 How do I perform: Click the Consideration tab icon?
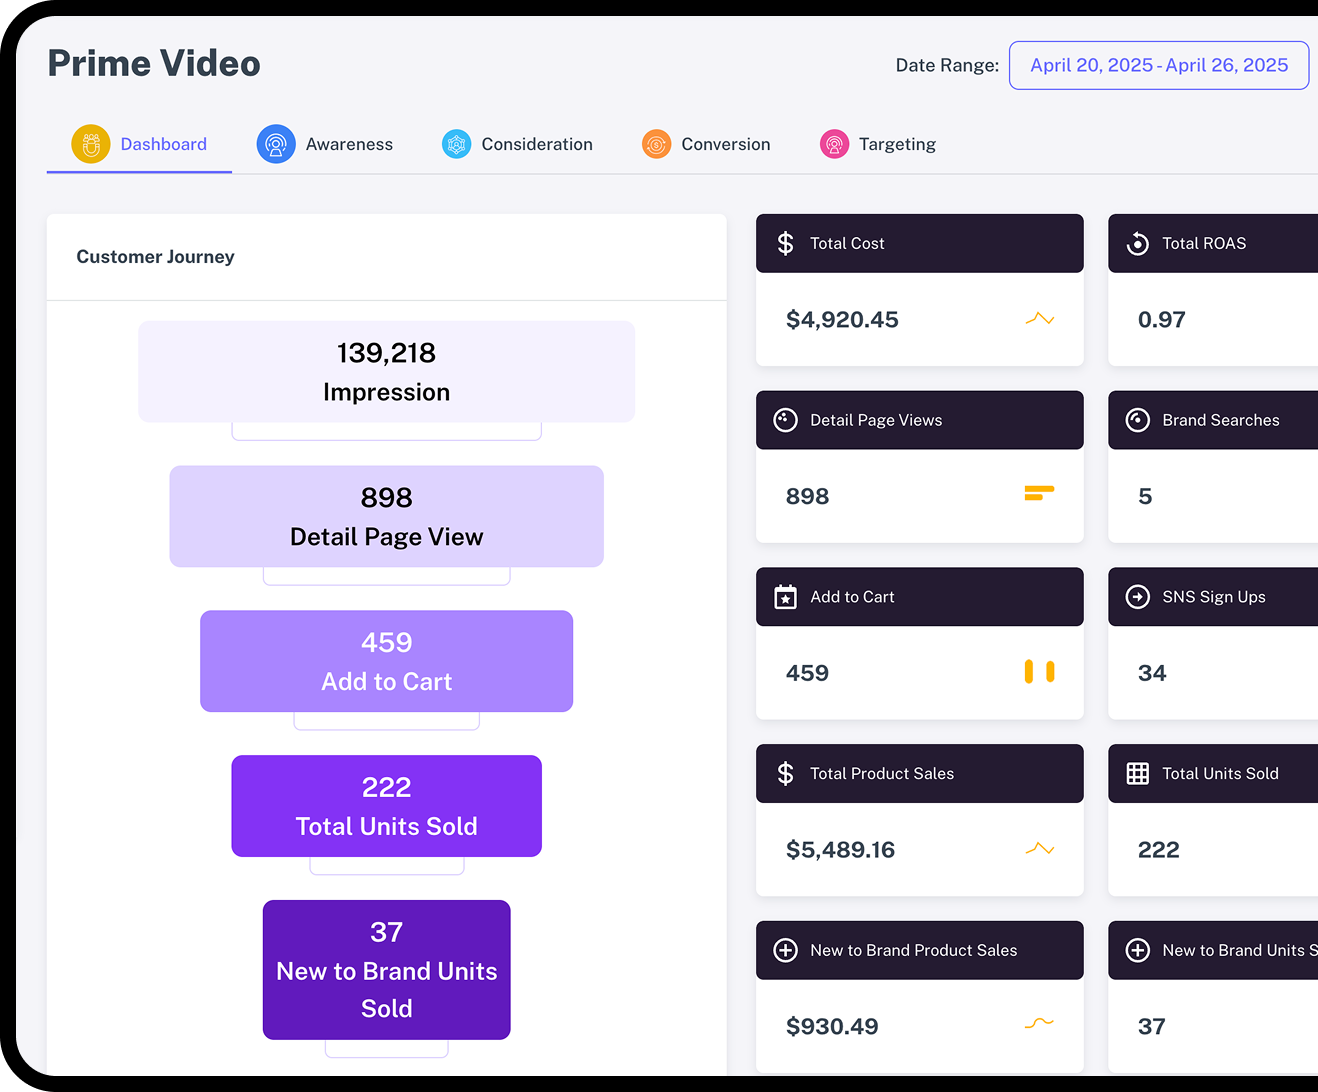[457, 144]
